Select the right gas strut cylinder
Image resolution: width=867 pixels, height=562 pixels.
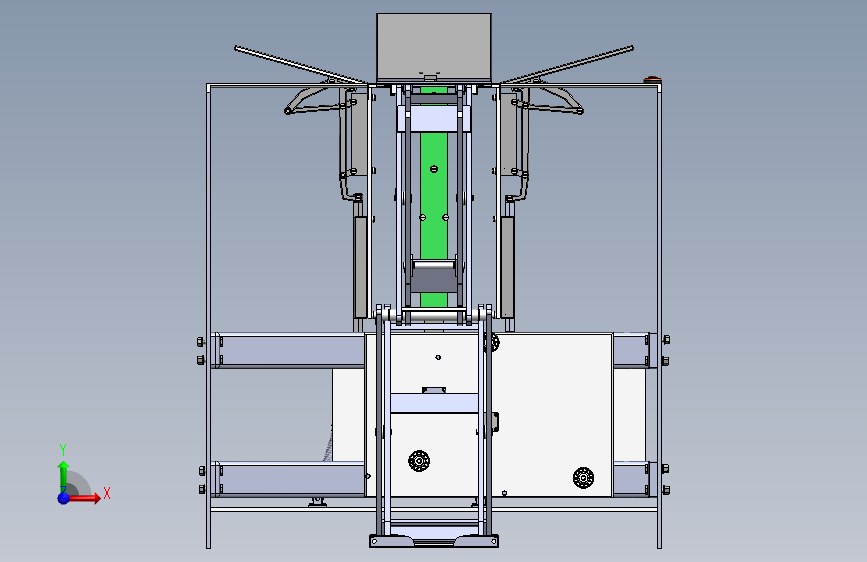tap(508, 267)
